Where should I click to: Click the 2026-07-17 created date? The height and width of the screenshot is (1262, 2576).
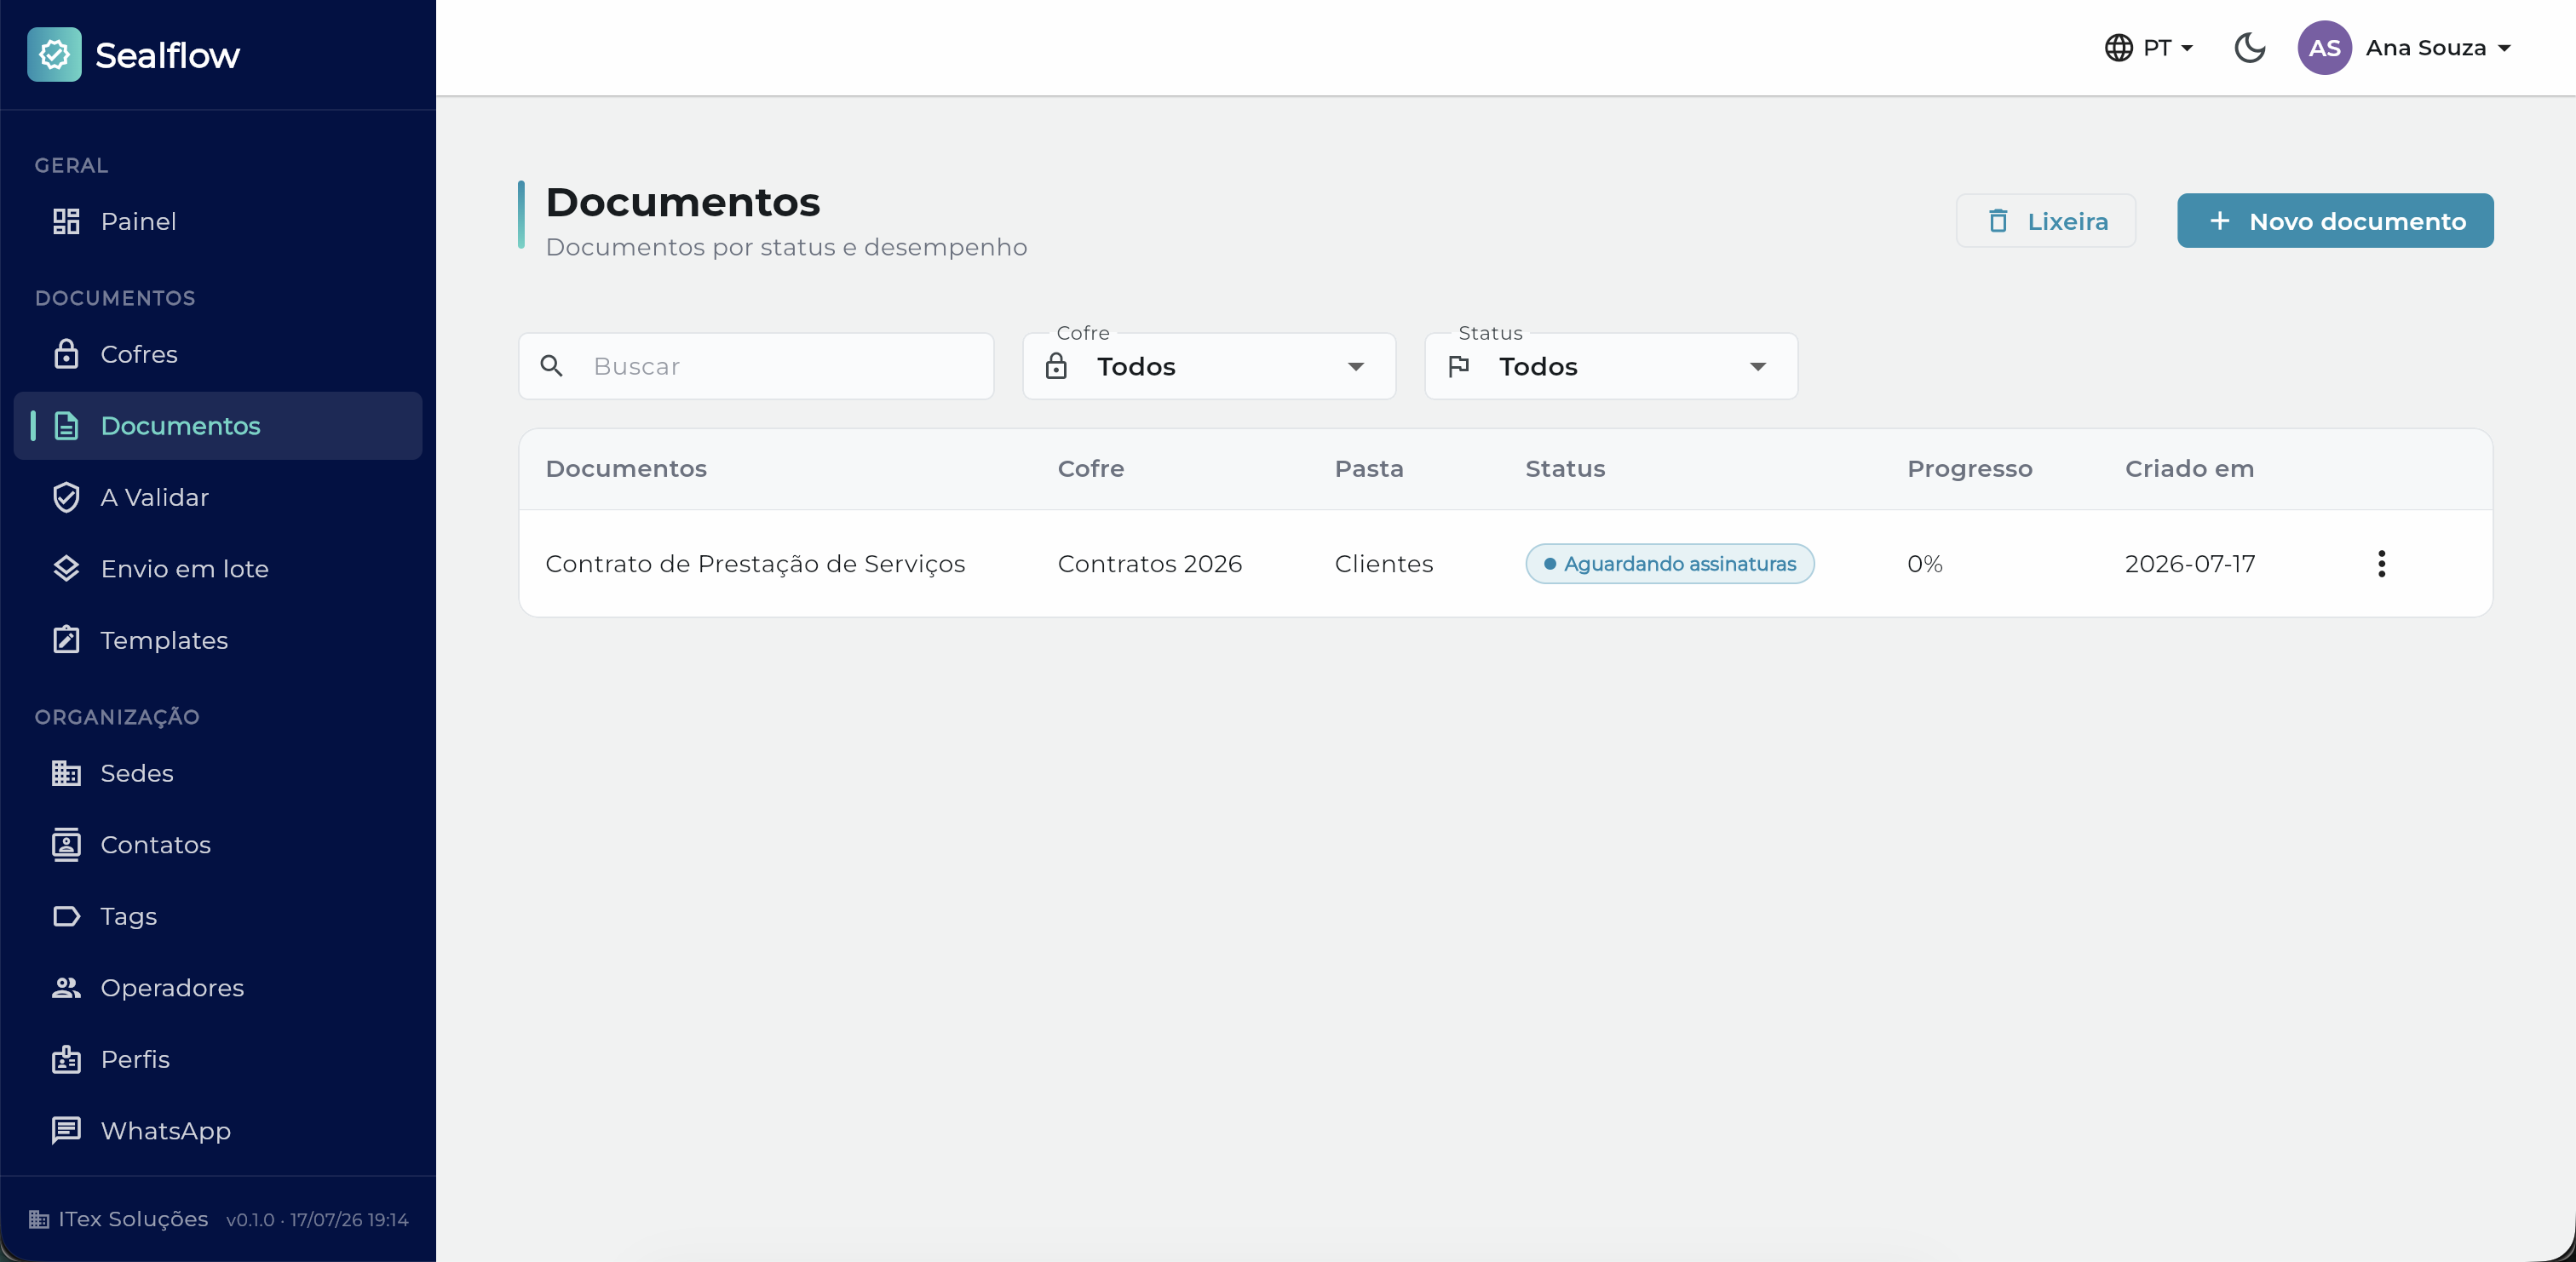click(x=2189, y=564)
